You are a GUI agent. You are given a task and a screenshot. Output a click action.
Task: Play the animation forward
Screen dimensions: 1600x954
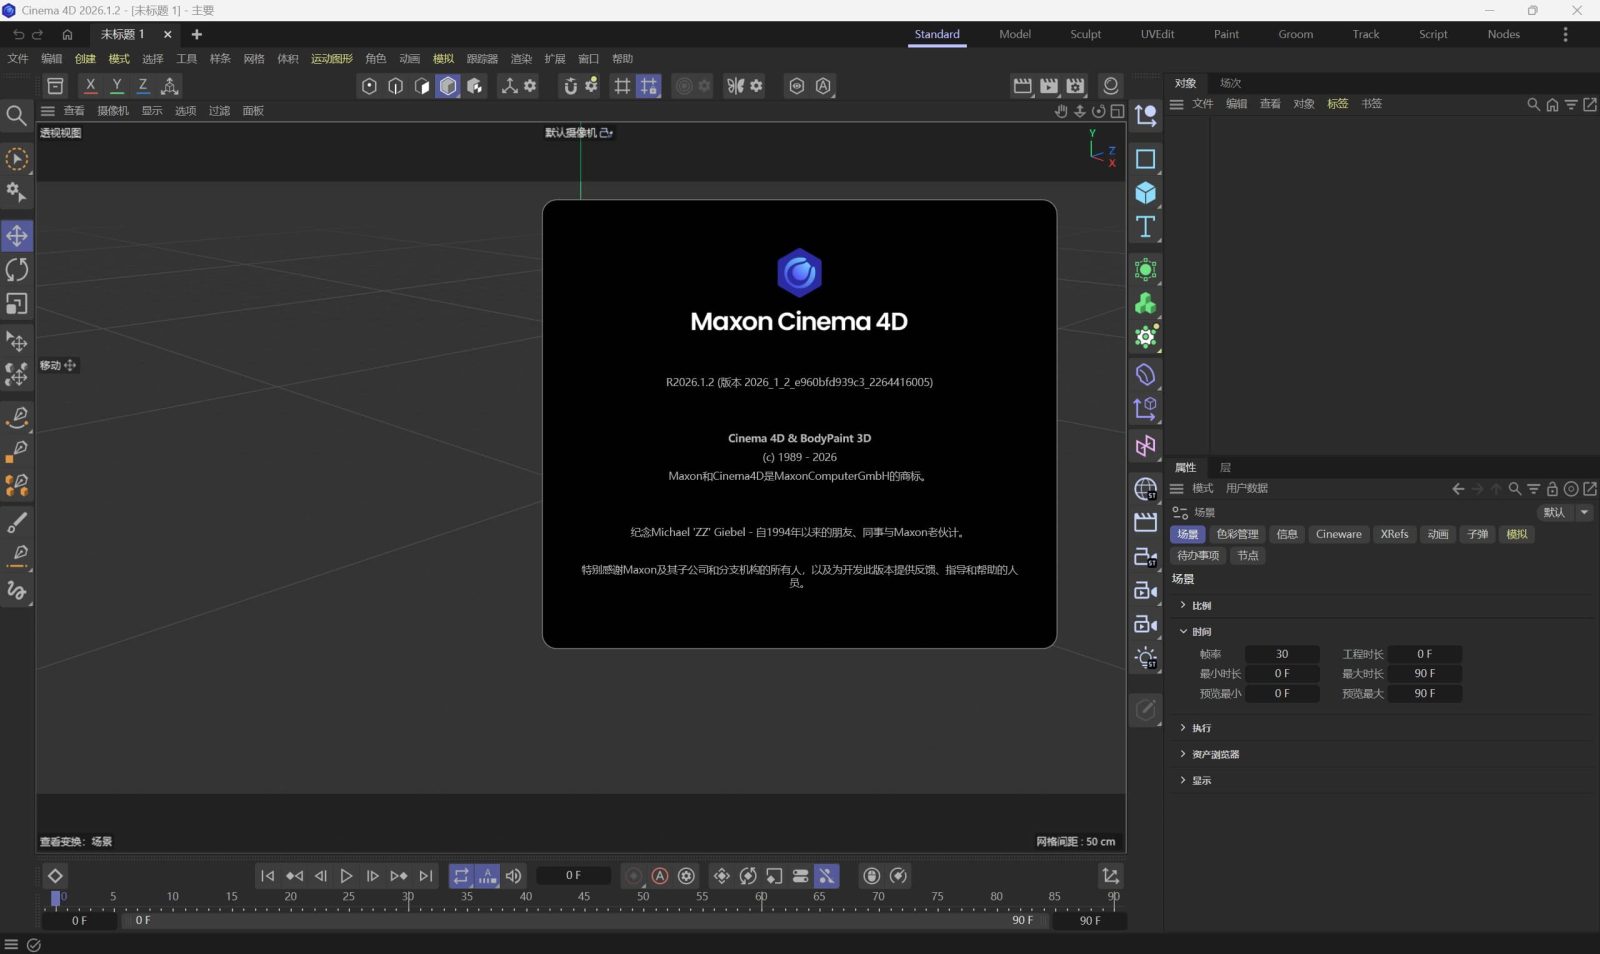click(x=346, y=876)
